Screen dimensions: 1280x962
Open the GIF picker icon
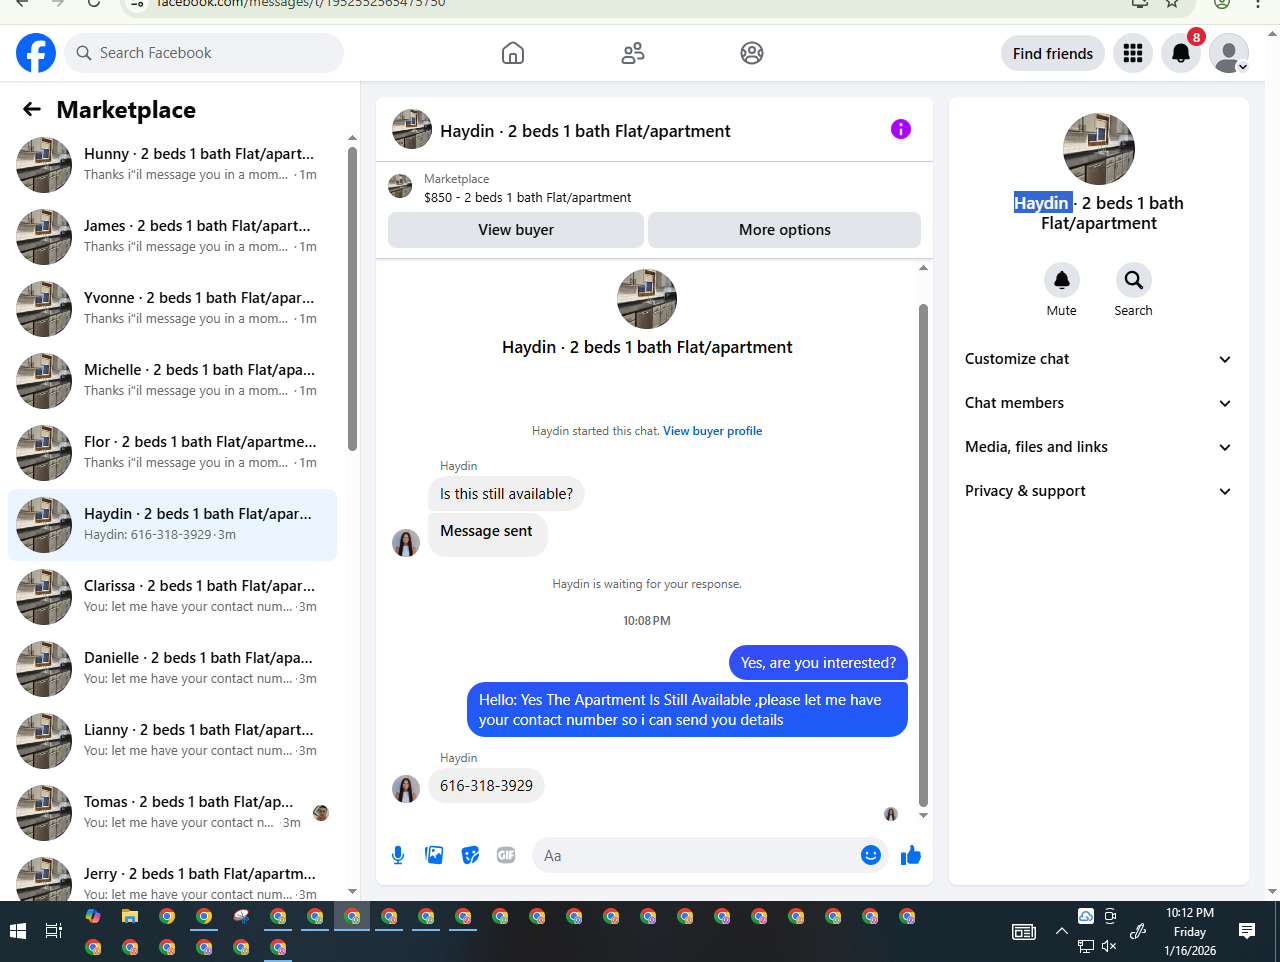[x=506, y=855]
